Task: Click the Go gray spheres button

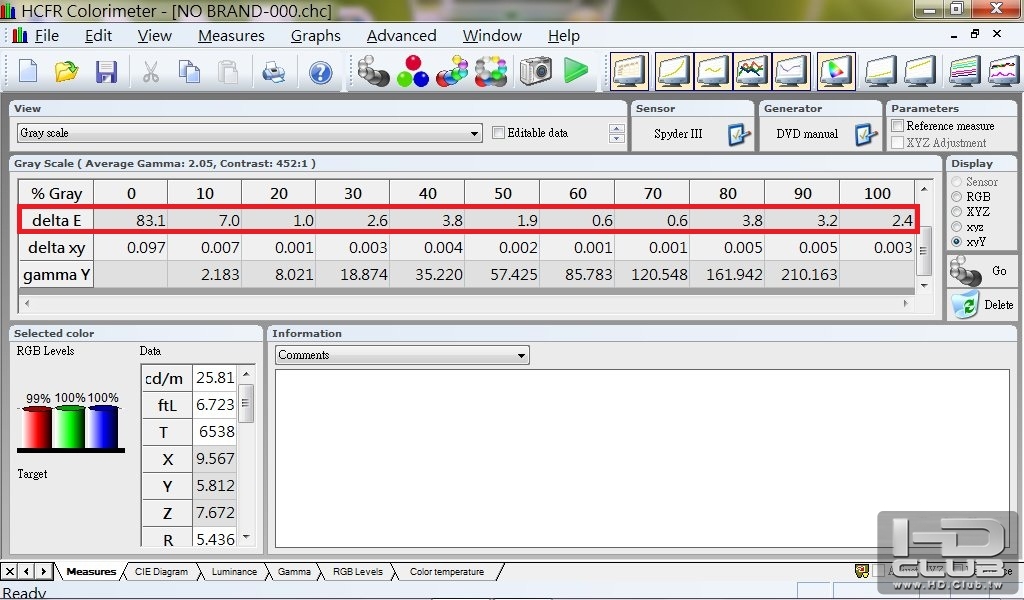Action: point(980,271)
